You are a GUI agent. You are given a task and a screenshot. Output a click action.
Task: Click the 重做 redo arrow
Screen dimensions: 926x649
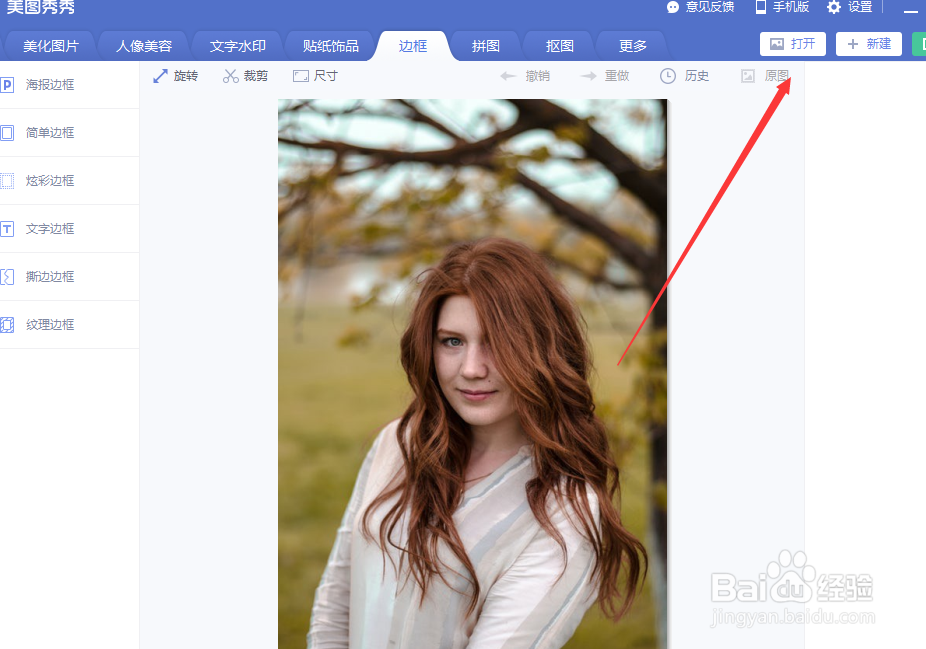588,76
